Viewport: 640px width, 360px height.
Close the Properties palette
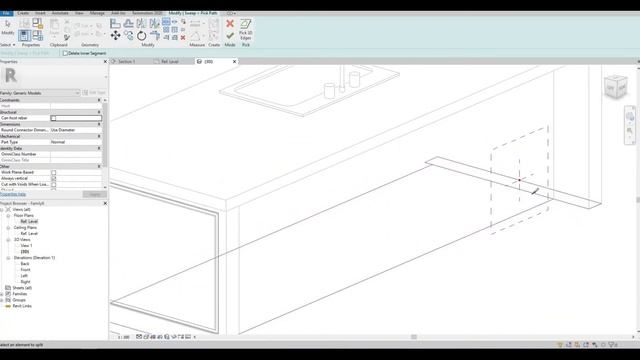point(105,62)
